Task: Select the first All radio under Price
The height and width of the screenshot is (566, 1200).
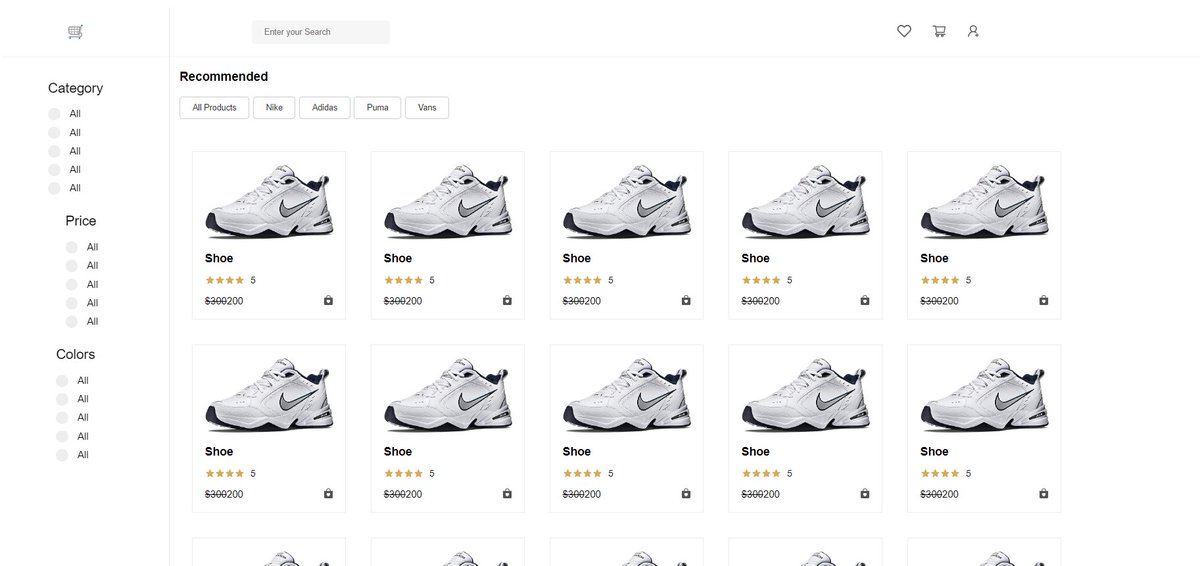Action: tap(72, 247)
